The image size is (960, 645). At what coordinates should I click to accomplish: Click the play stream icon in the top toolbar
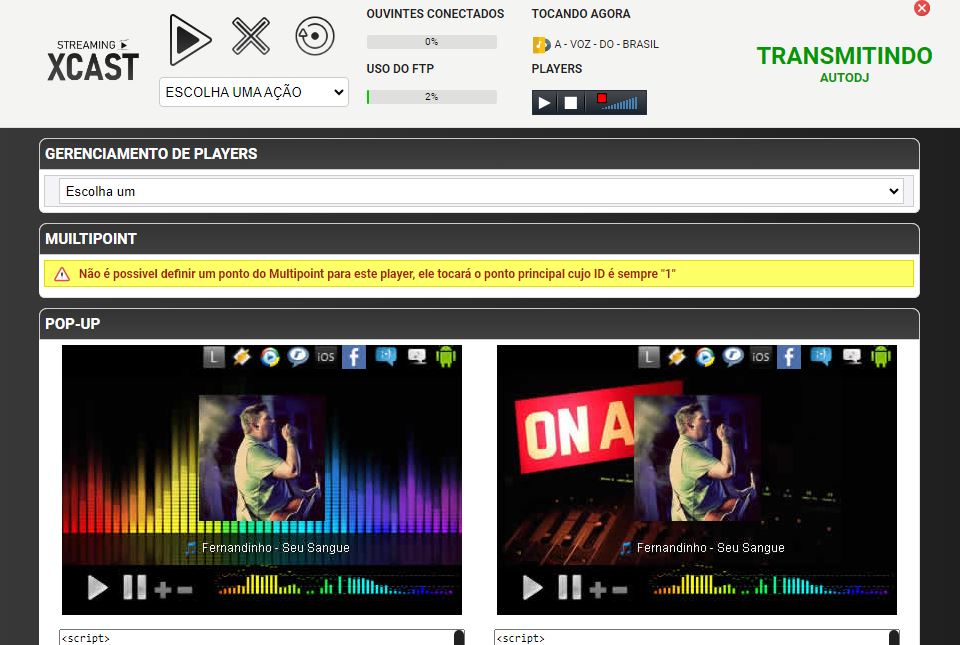pos(190,38)
